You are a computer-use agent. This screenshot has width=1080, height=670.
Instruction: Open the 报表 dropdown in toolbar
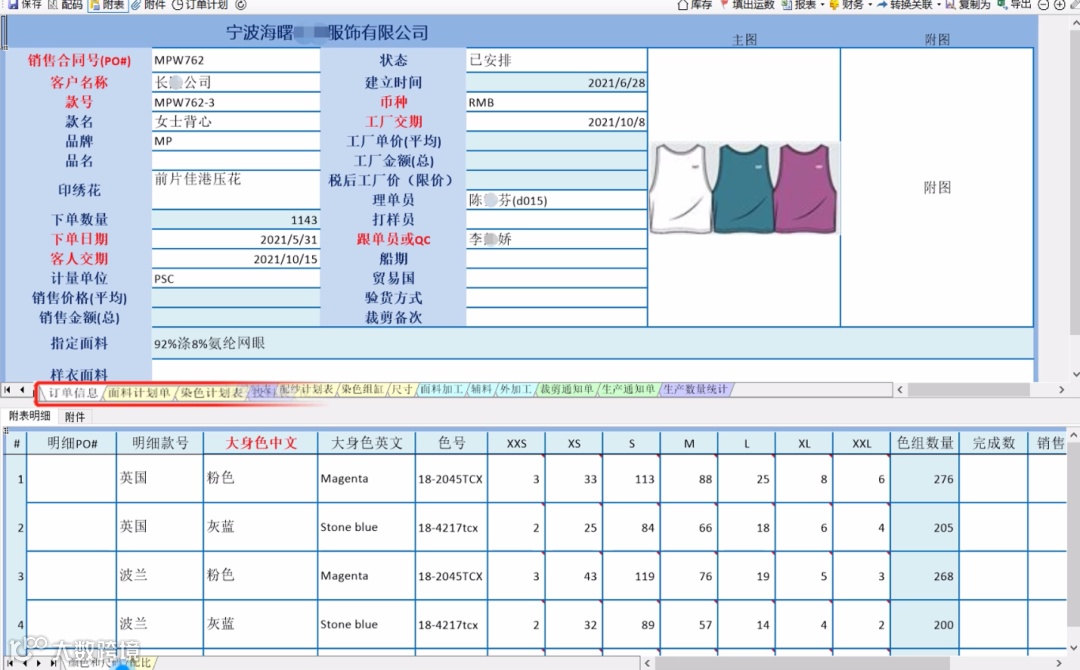803,4
